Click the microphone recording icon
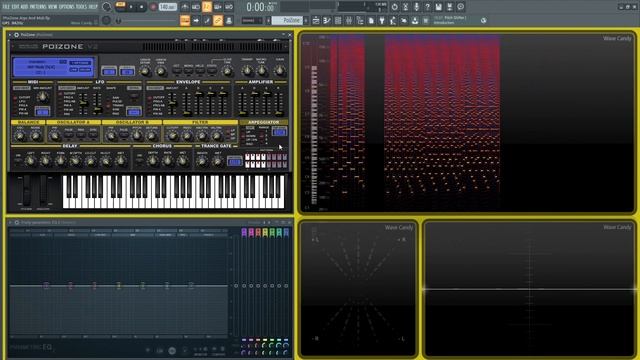Viewport: 640px width, 360px height. 416,7
